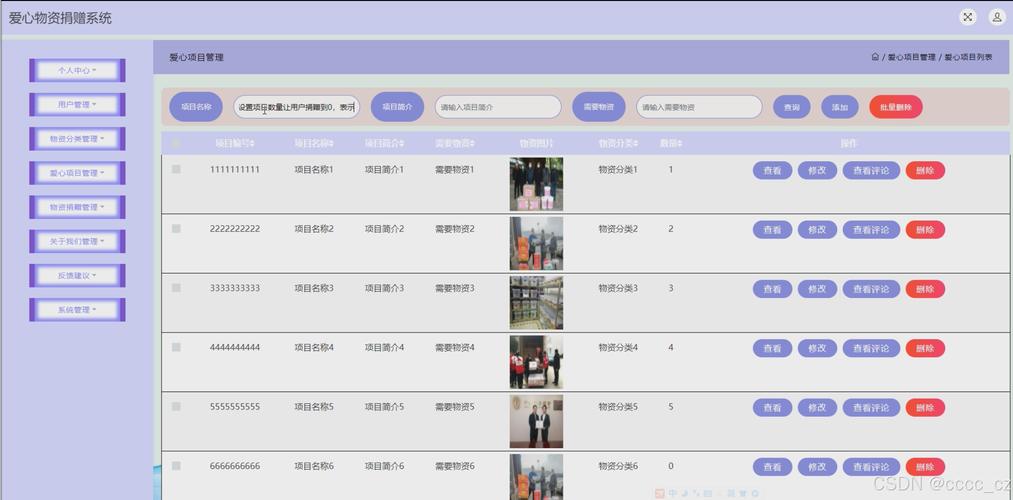
Task: Open the user account avatar icon
Action: [997, 17]
